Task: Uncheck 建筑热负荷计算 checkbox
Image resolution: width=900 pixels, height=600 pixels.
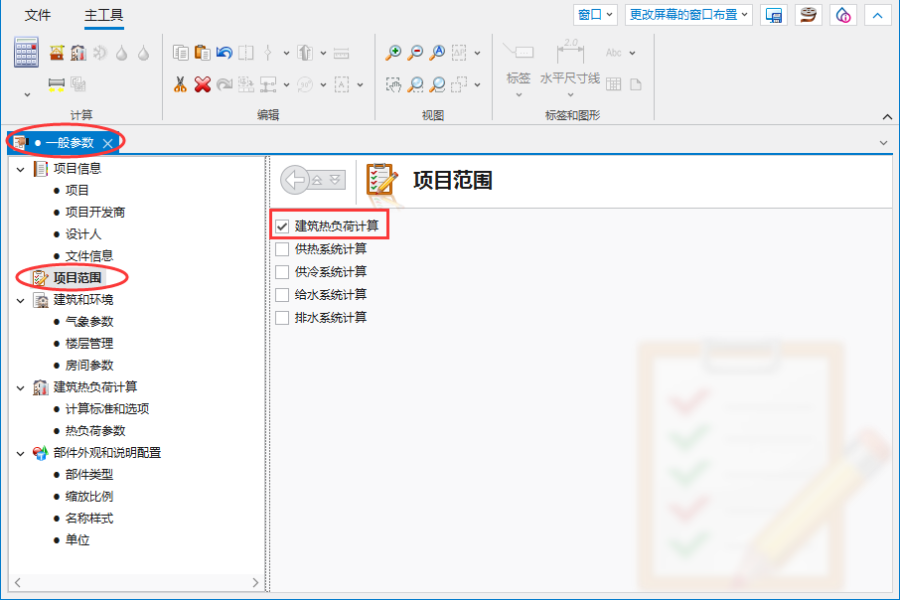Action: [x=282, y=226]
